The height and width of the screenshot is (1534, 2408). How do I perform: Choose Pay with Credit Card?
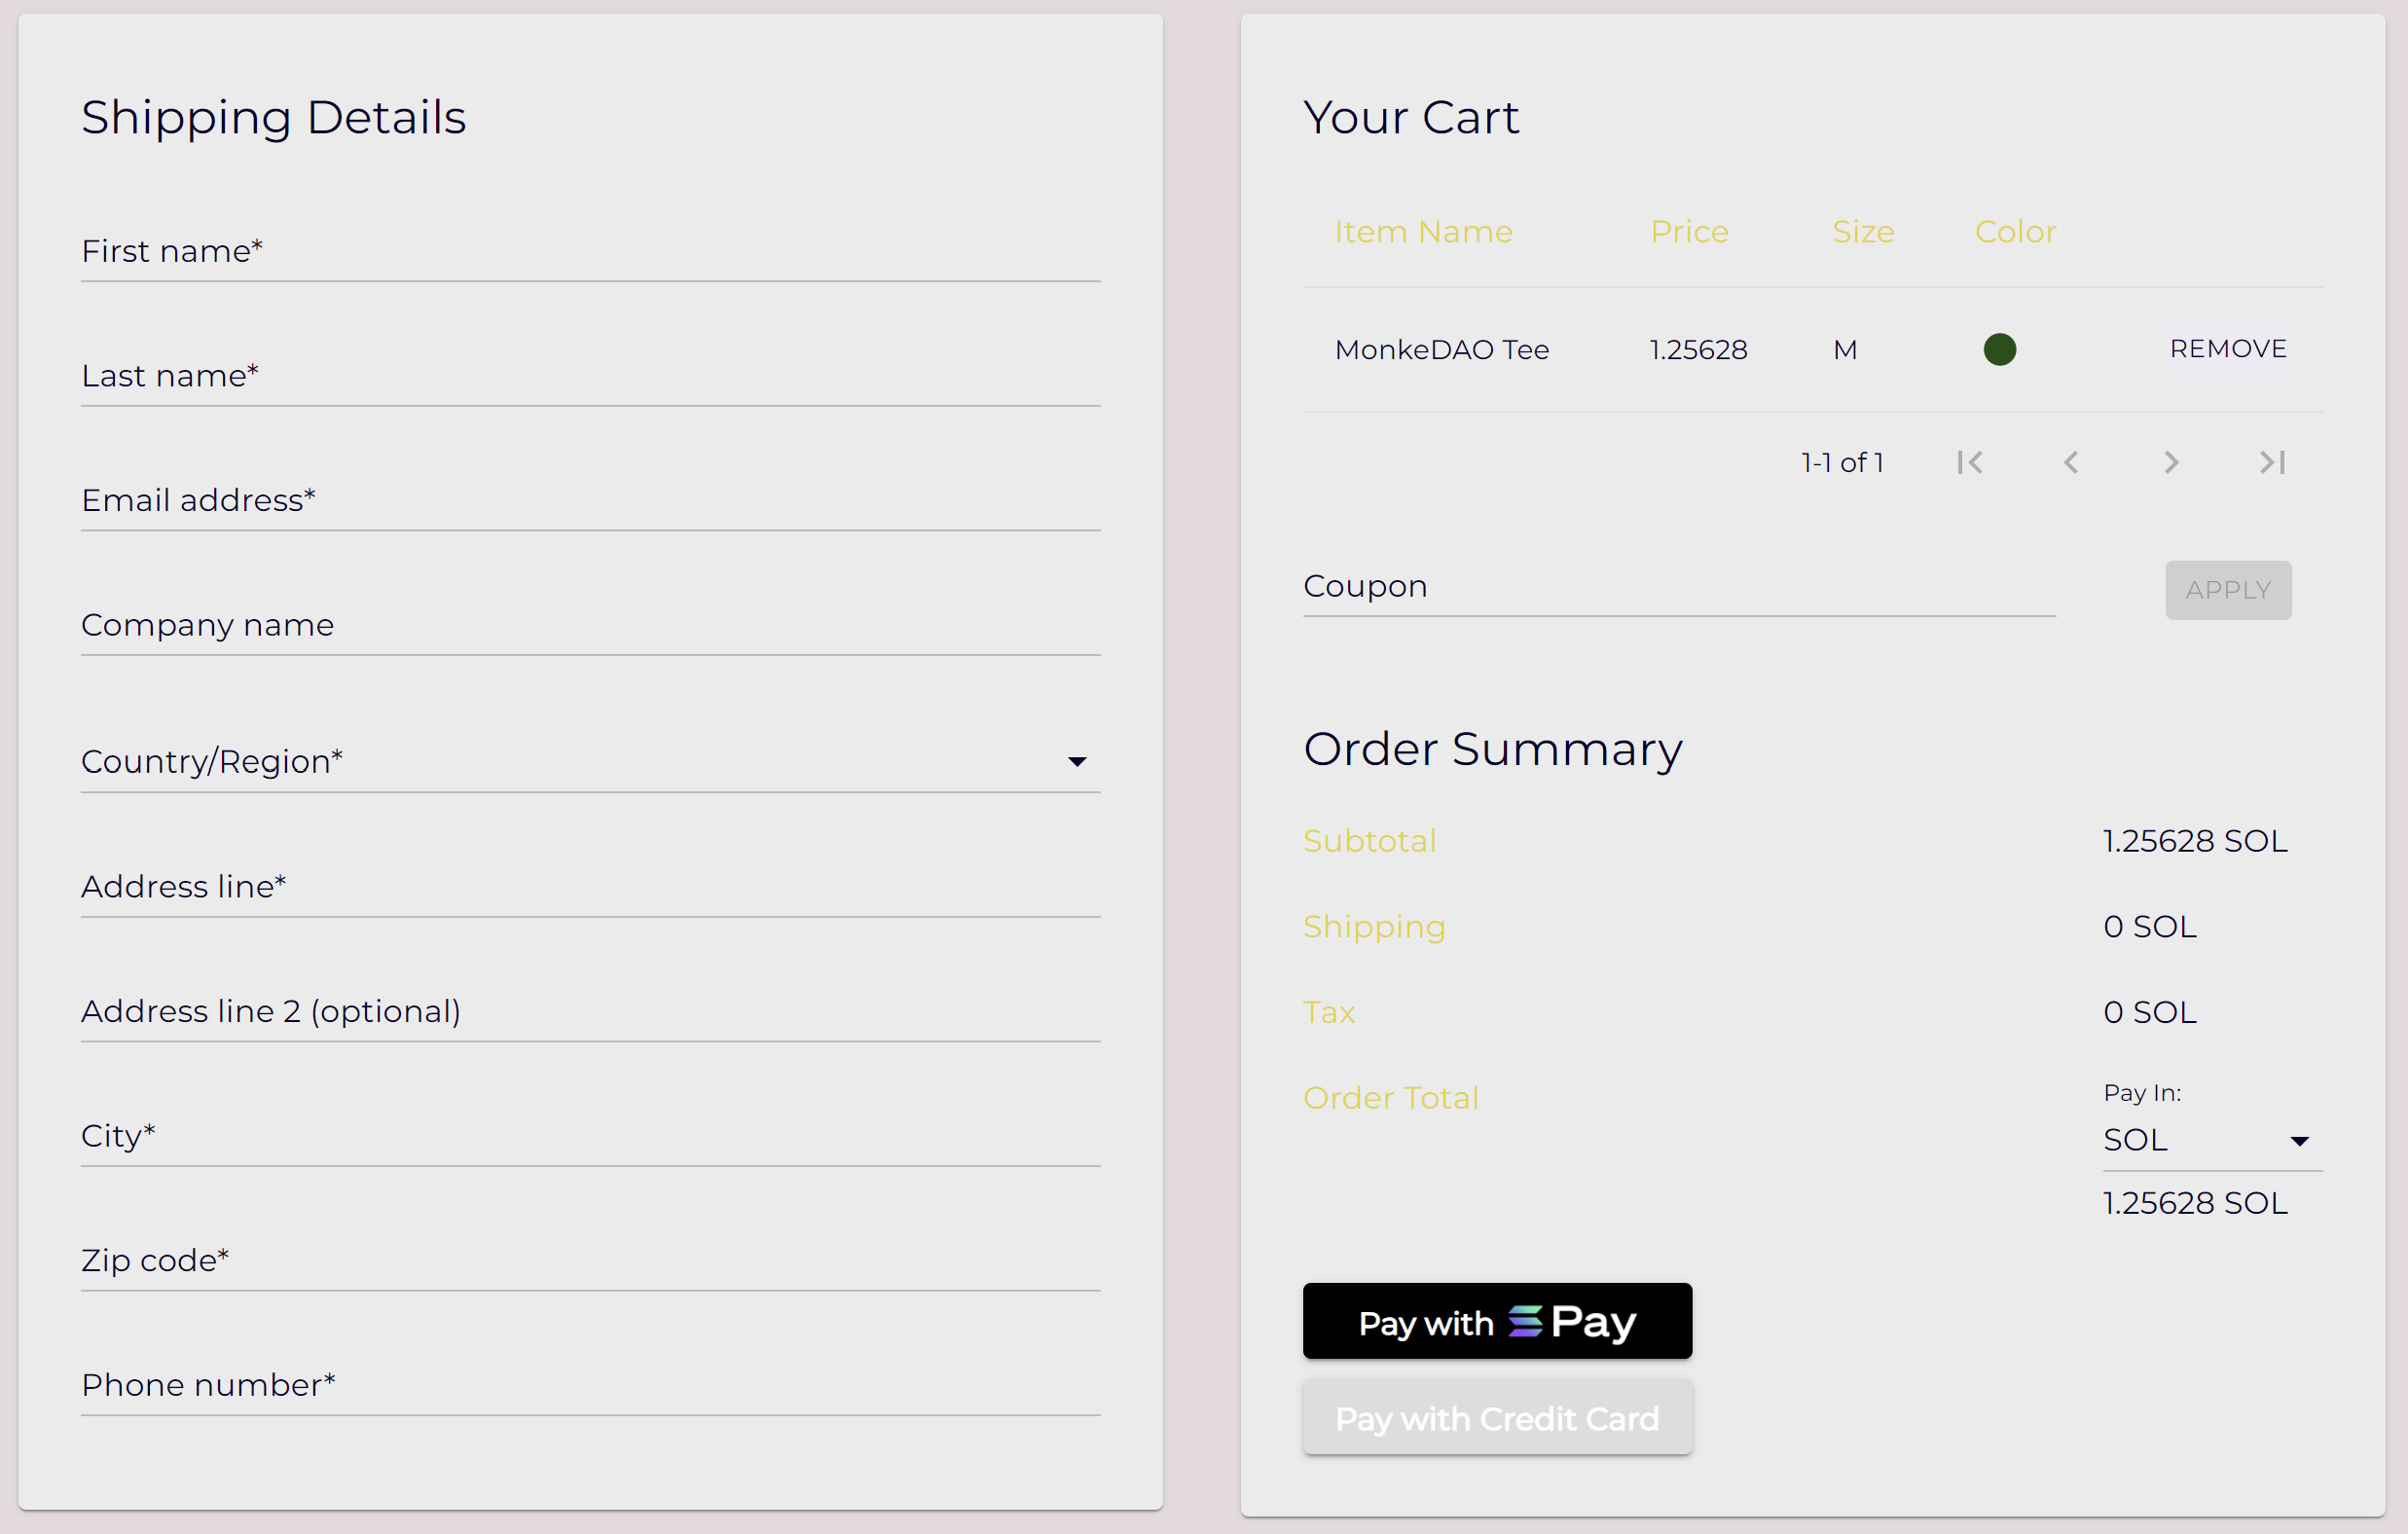click(1497, 1418)
